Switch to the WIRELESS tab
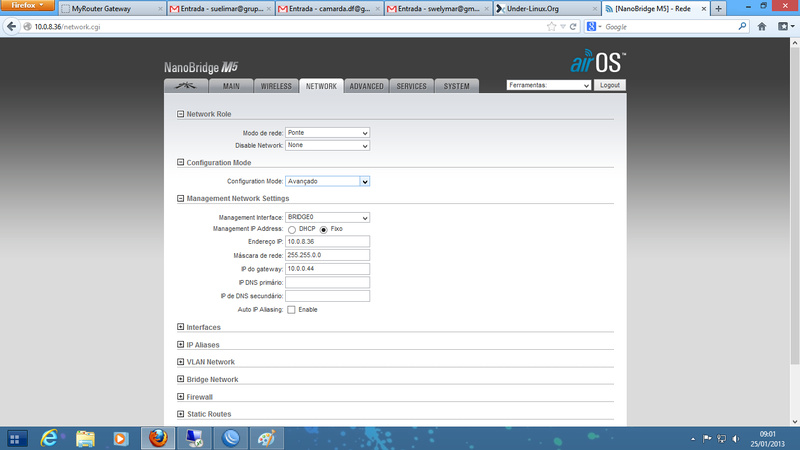 coord(276,86)
